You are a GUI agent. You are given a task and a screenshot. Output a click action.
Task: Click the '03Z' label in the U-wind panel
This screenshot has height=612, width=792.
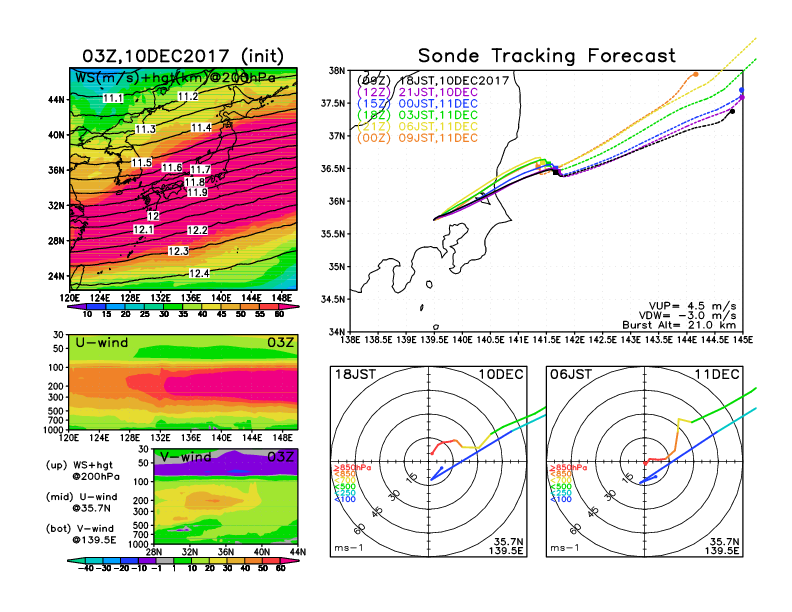tap(280, 343)
